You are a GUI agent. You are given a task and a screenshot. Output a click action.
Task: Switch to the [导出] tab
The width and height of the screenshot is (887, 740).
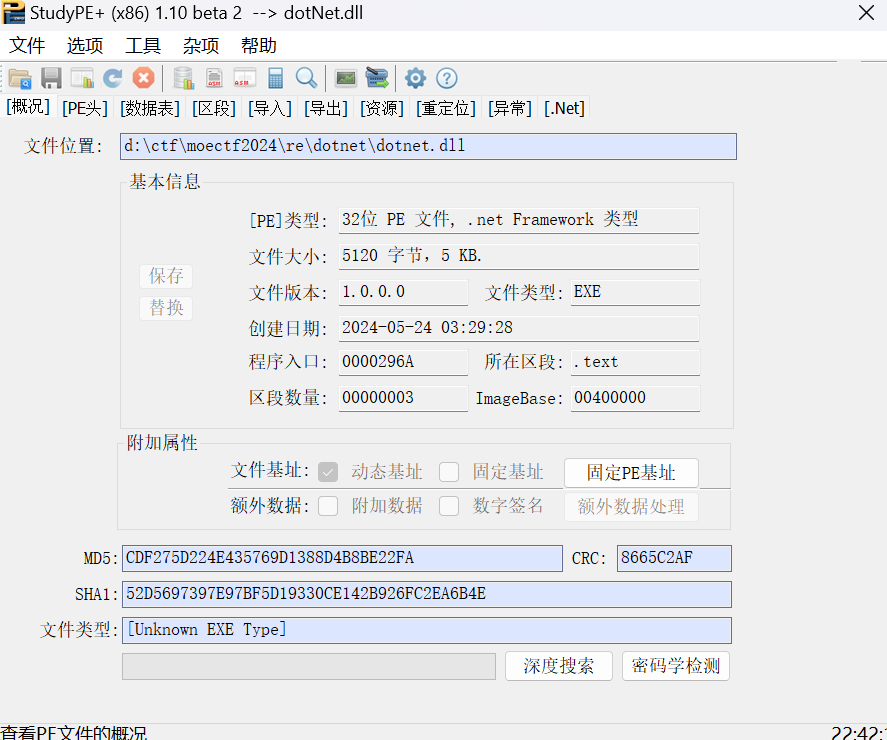(x=326, y=107)
